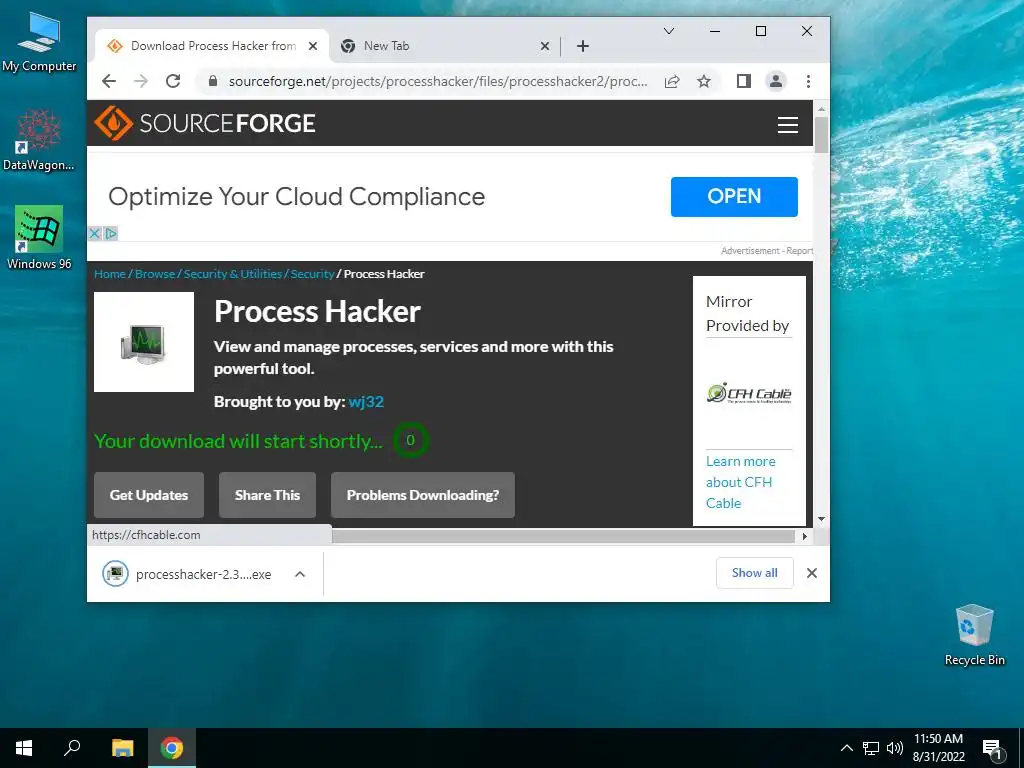1024x768 pixels.
Task: Click the Security breadcrumb link
Action: point(312,274)
